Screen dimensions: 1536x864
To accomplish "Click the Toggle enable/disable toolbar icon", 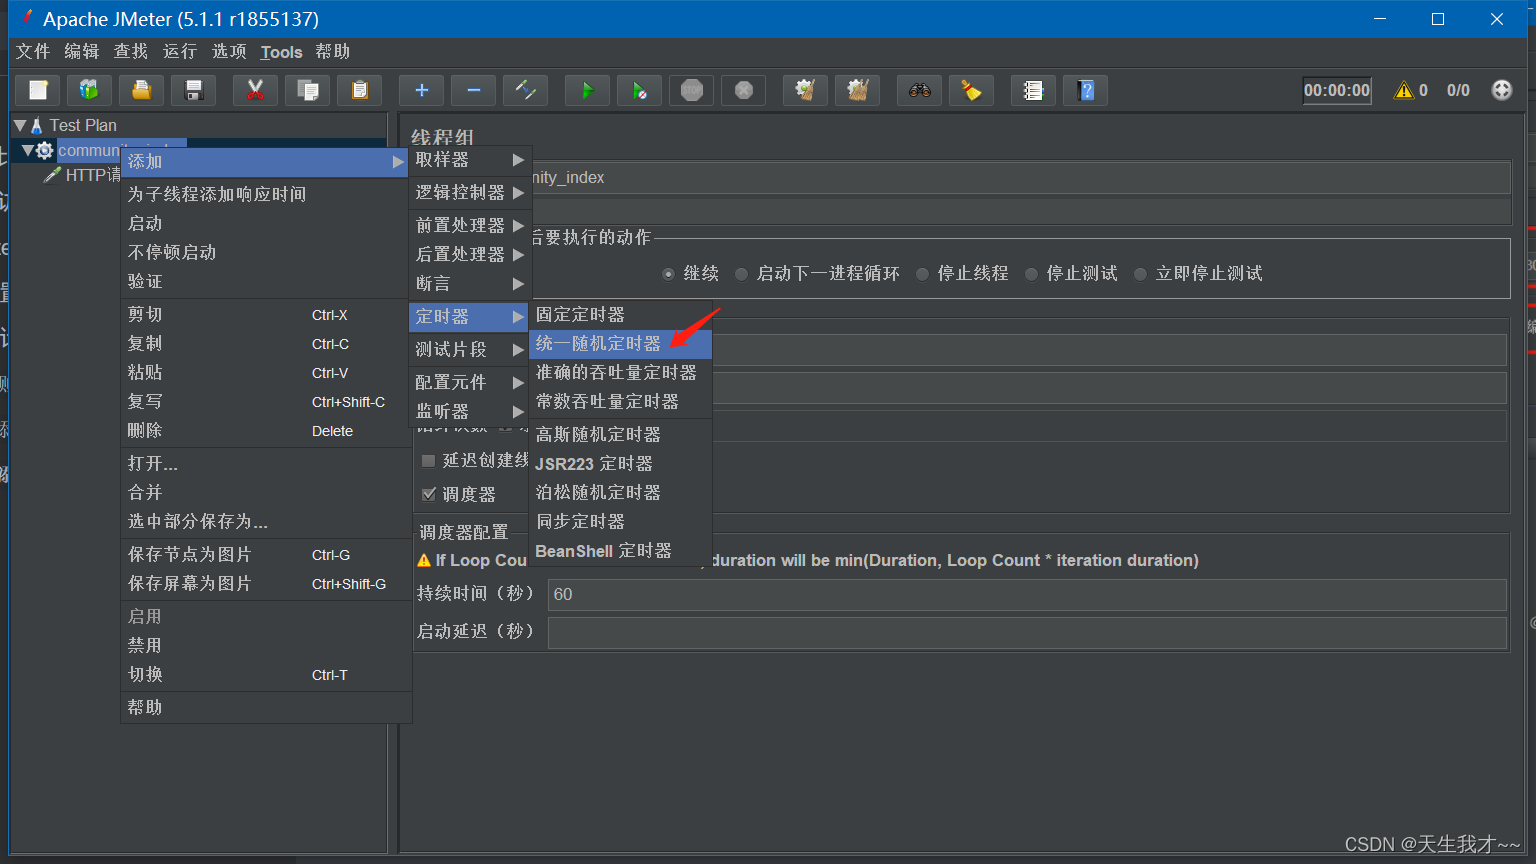I will [x=526, y=91].
